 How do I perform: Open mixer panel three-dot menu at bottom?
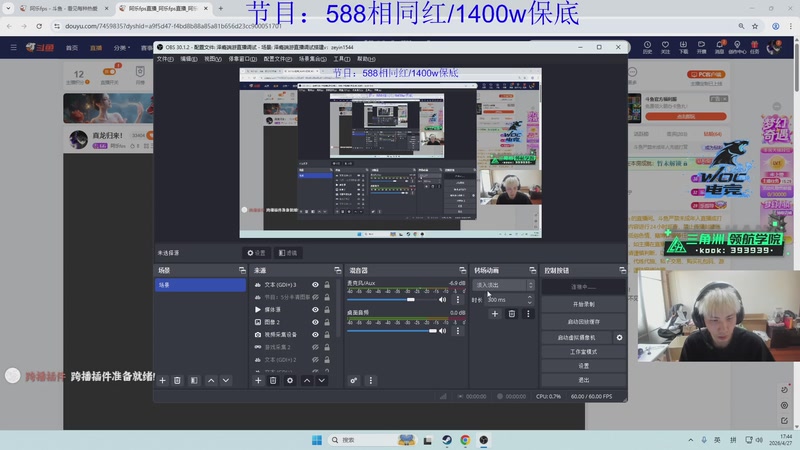coord(370,381)
